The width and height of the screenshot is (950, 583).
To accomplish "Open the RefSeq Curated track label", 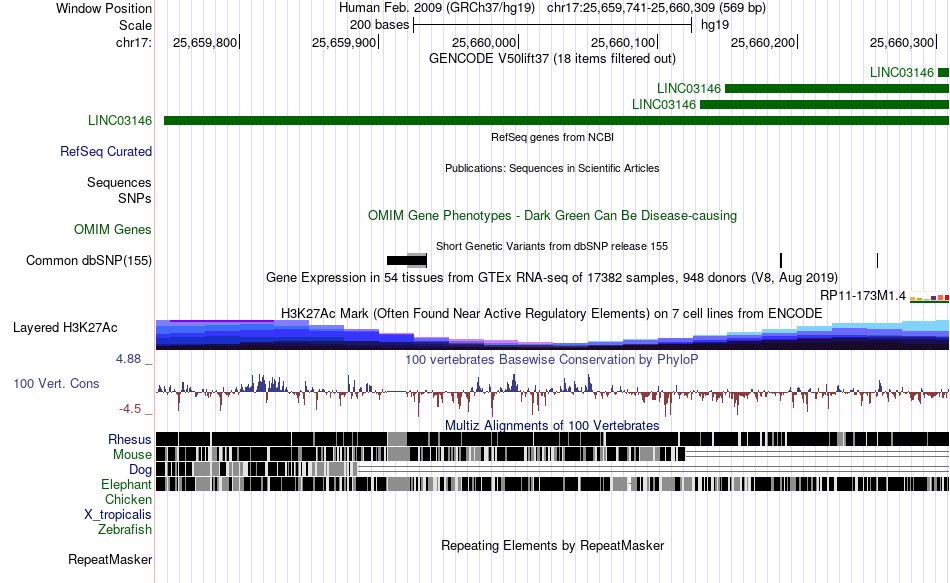I will 106,152.
